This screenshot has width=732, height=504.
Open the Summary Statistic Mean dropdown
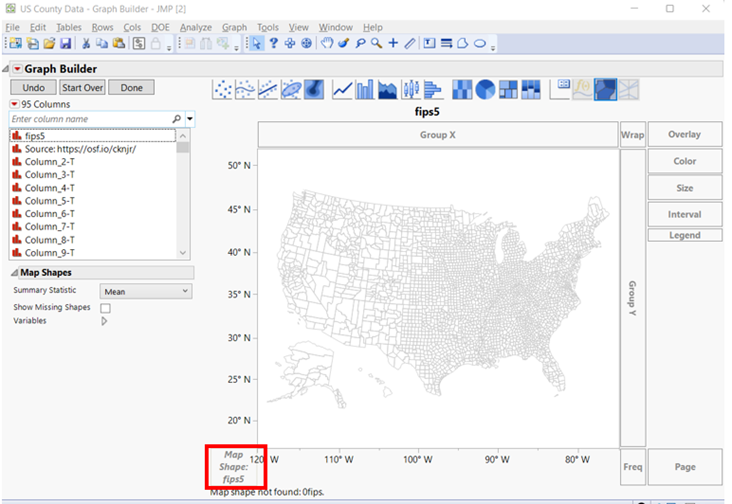click(146, 292)
